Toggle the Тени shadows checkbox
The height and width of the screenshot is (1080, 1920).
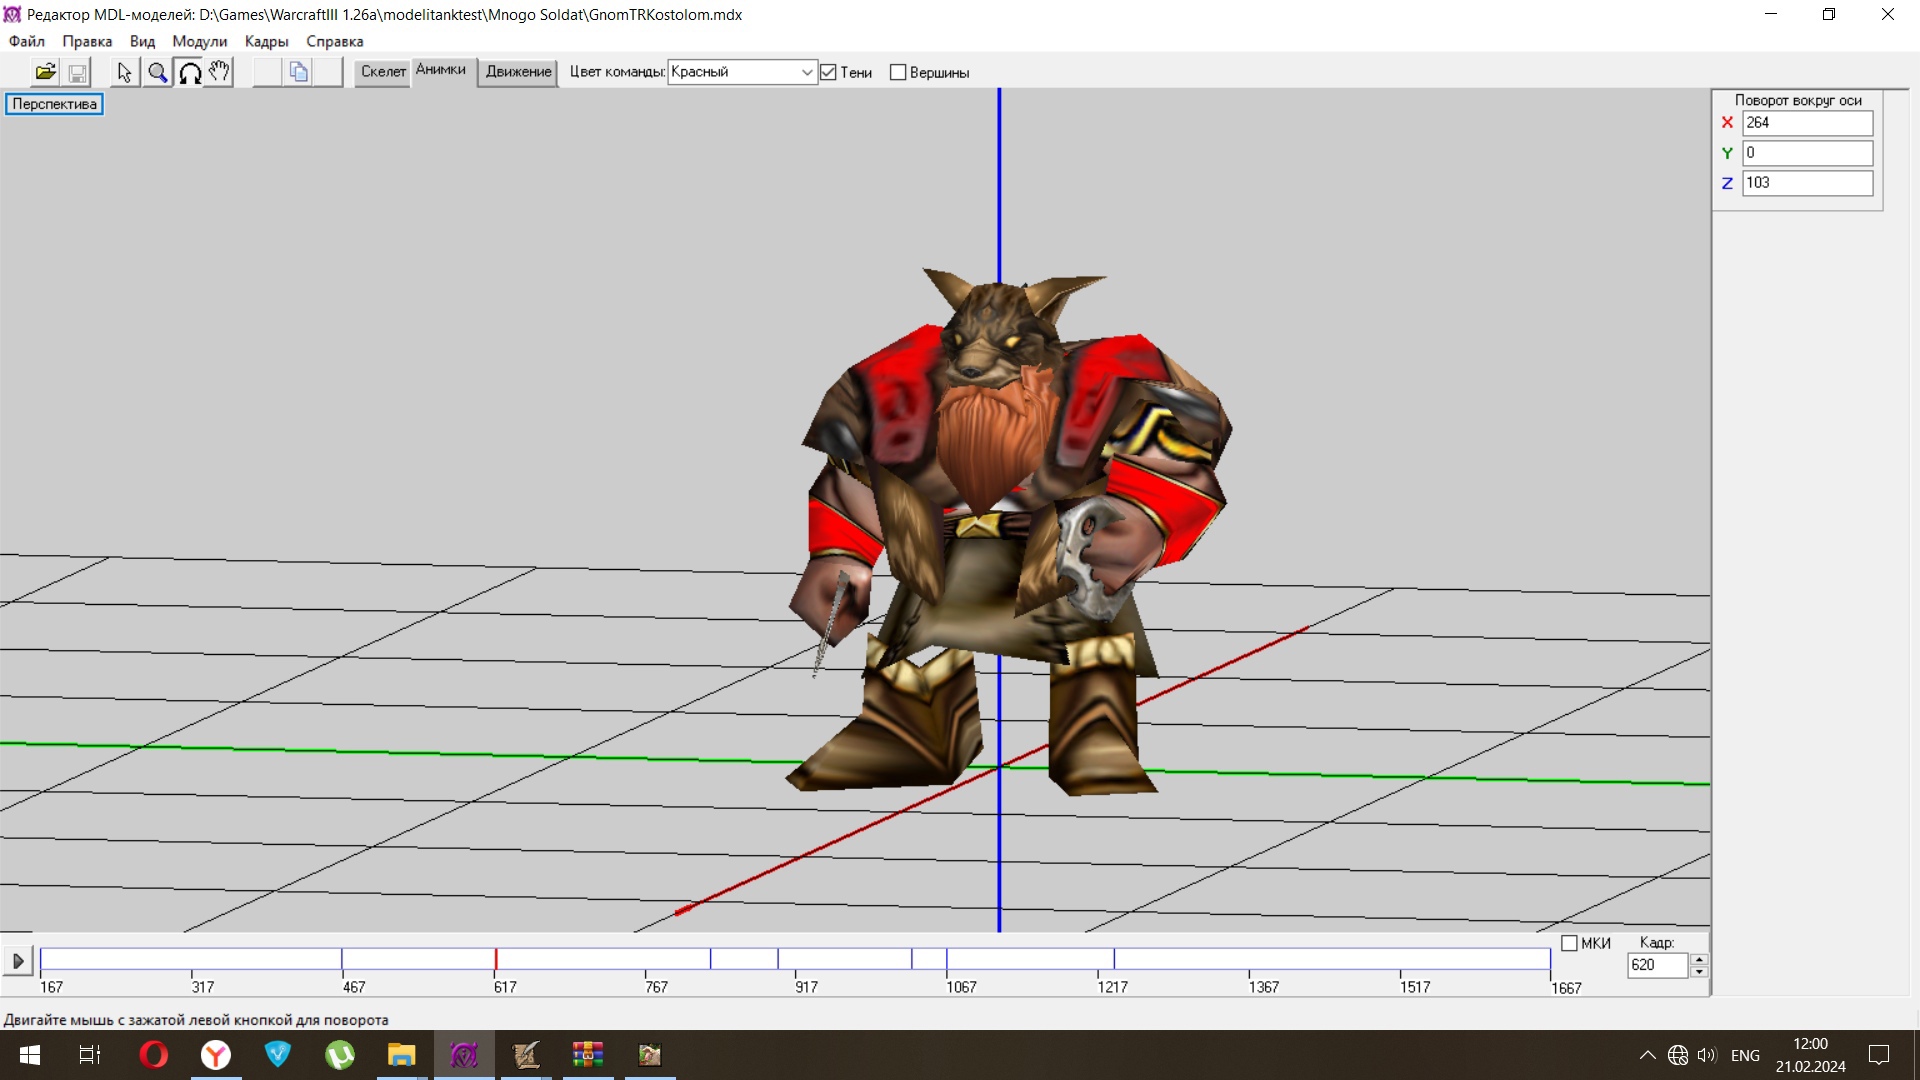[828, 72]
